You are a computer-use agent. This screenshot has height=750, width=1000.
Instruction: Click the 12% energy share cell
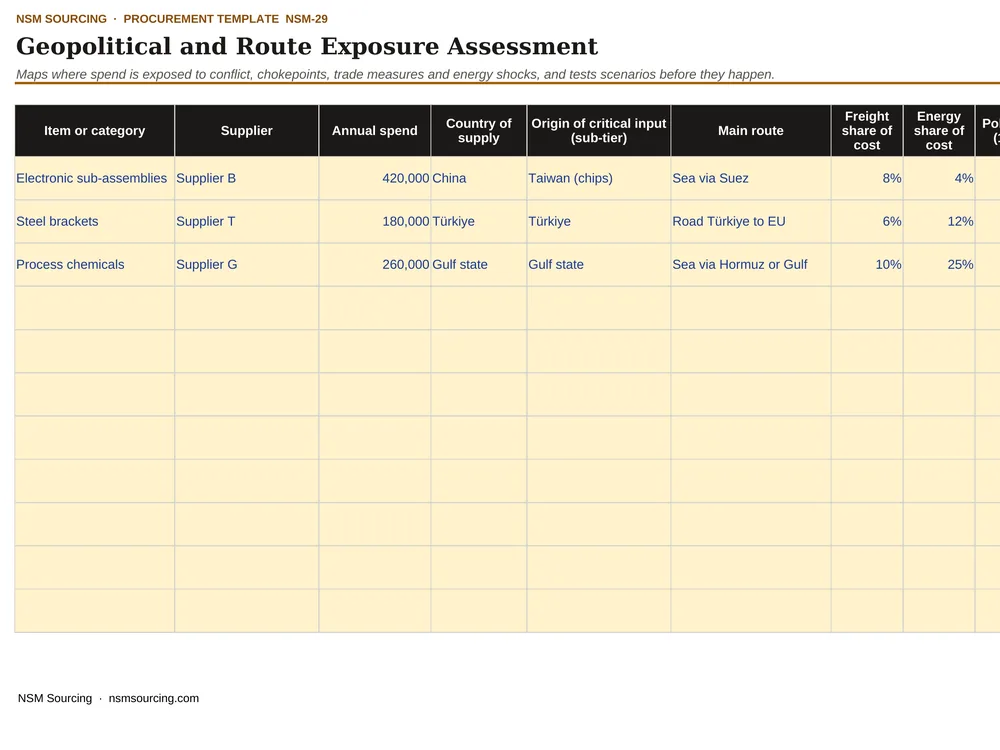939,221
